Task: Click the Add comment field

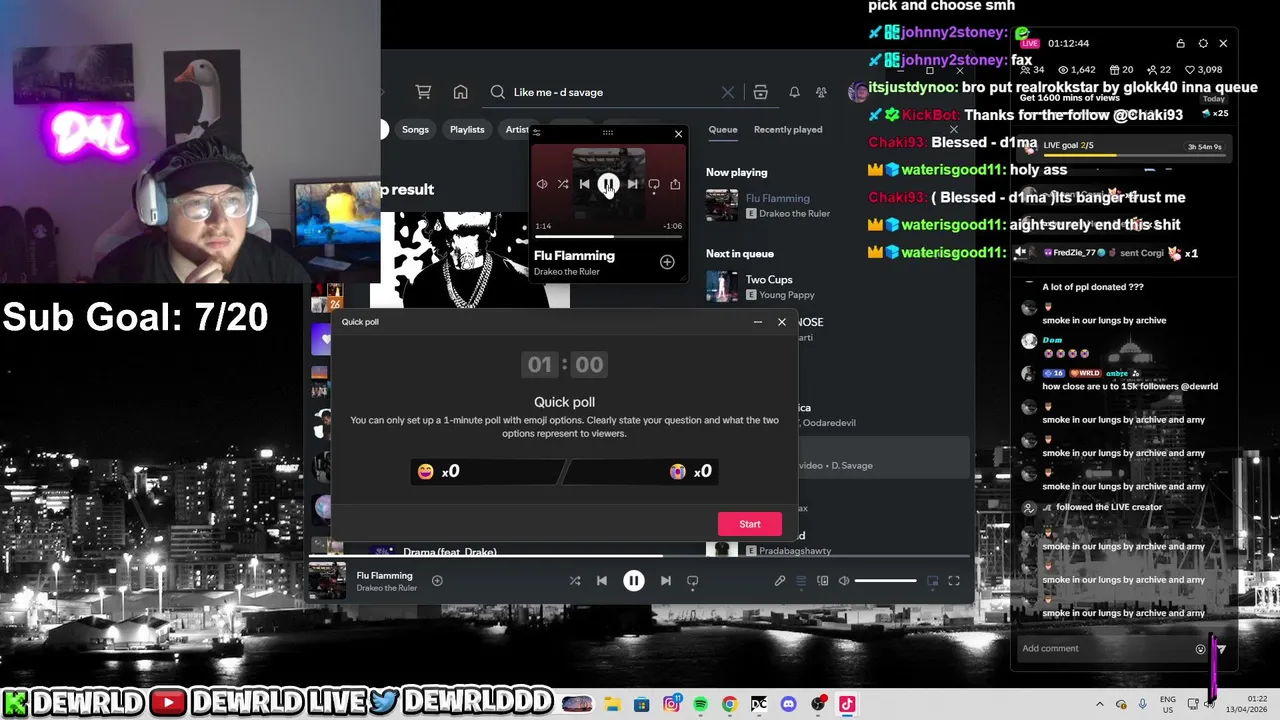Action: 1105,648
